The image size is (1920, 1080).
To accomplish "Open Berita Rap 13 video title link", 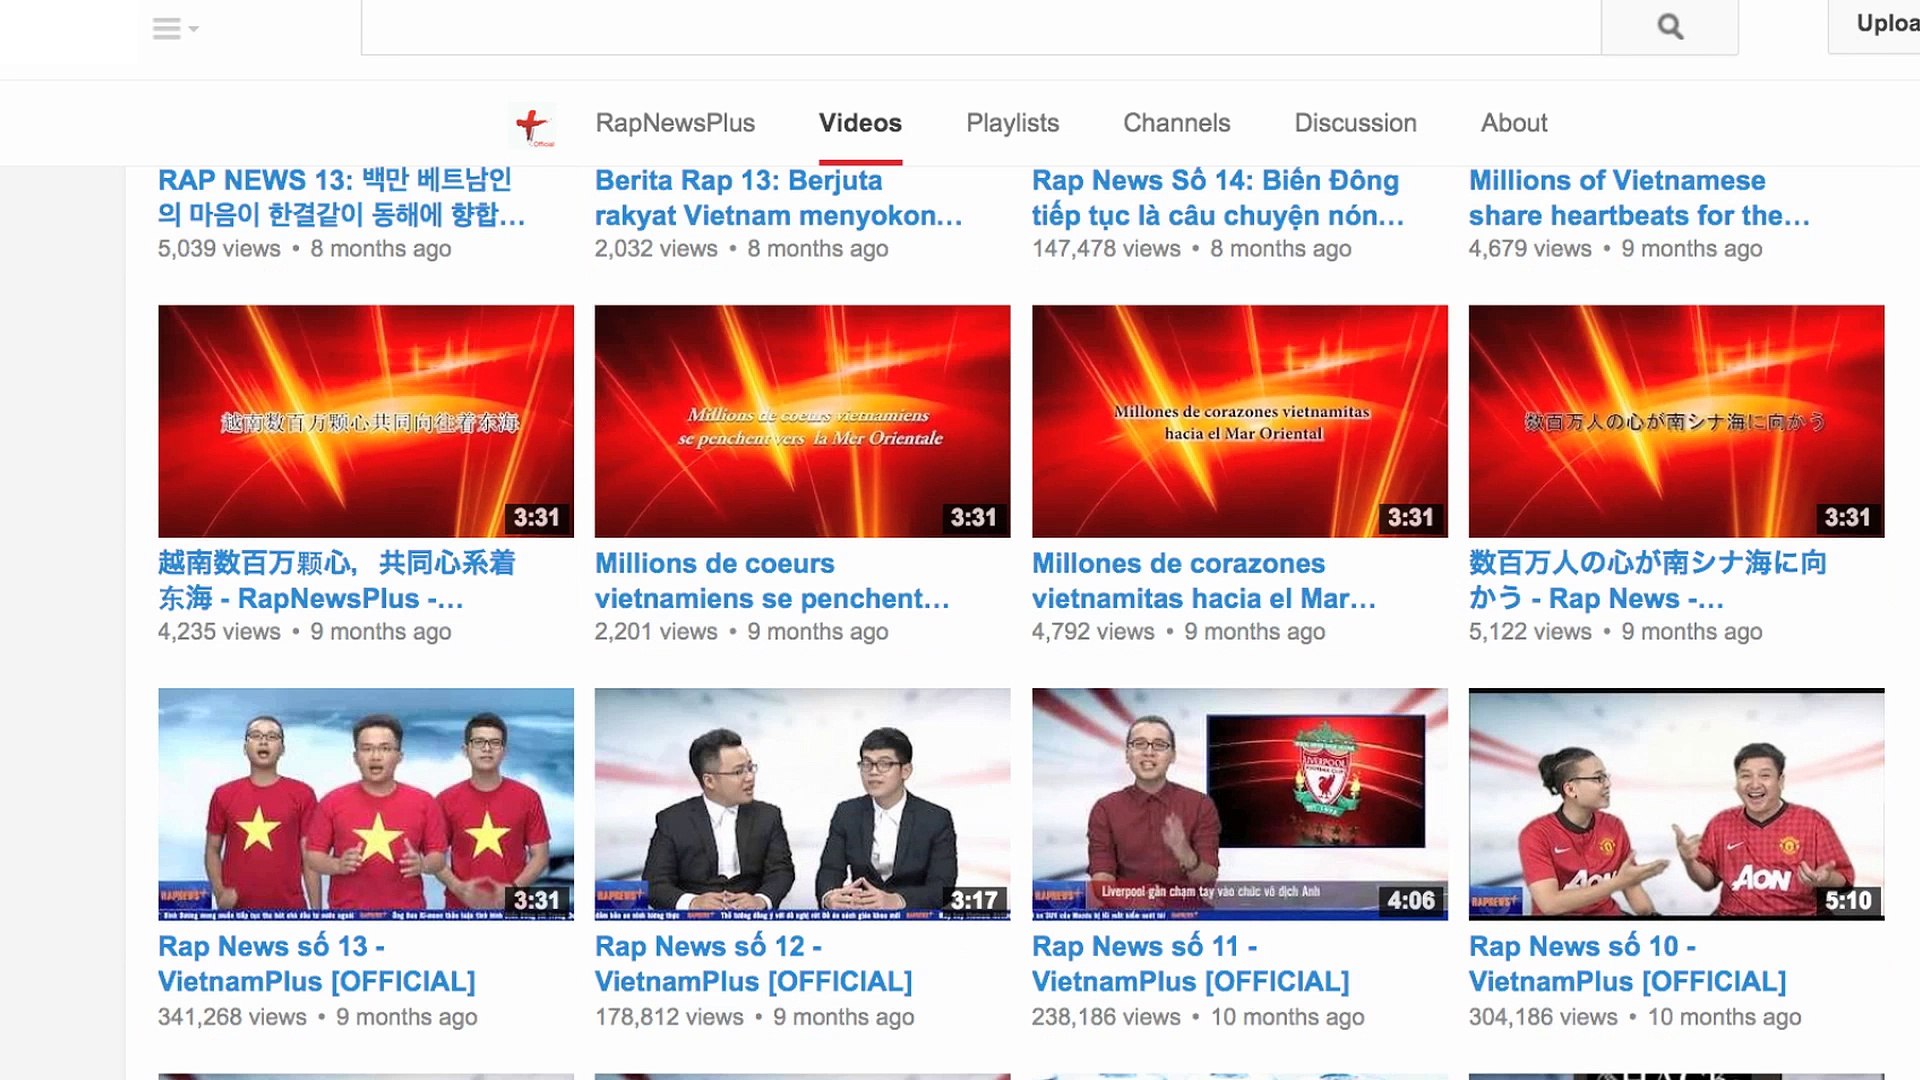I will point(778,198).
